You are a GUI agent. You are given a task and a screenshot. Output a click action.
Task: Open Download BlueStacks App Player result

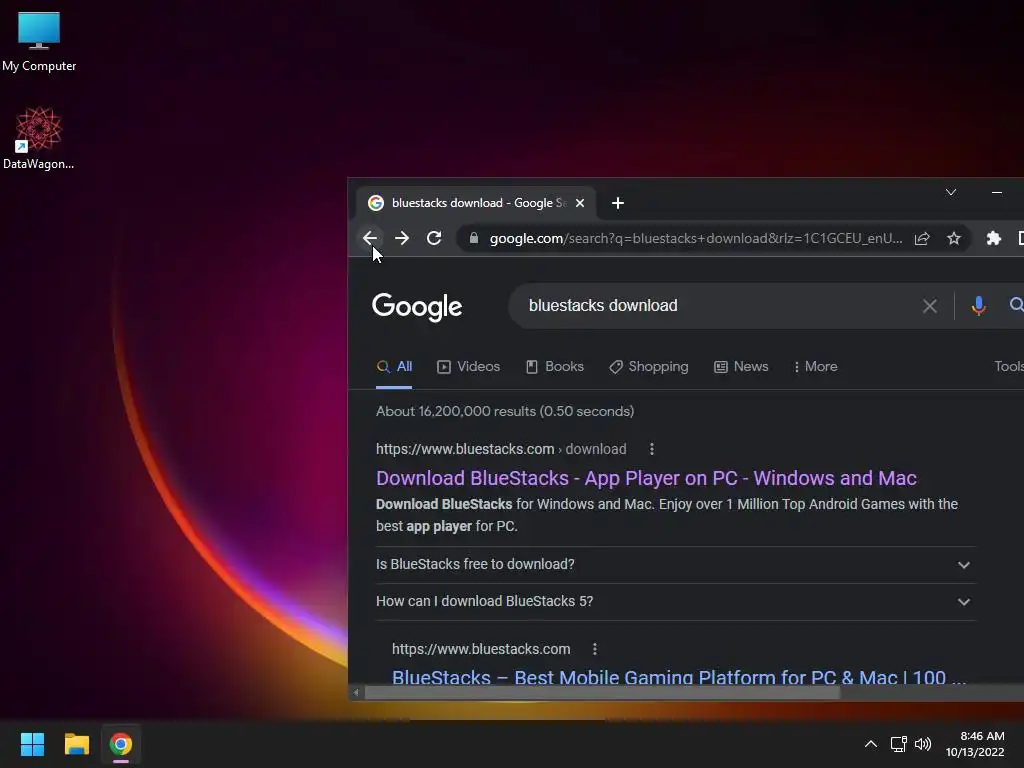(646, 478)
